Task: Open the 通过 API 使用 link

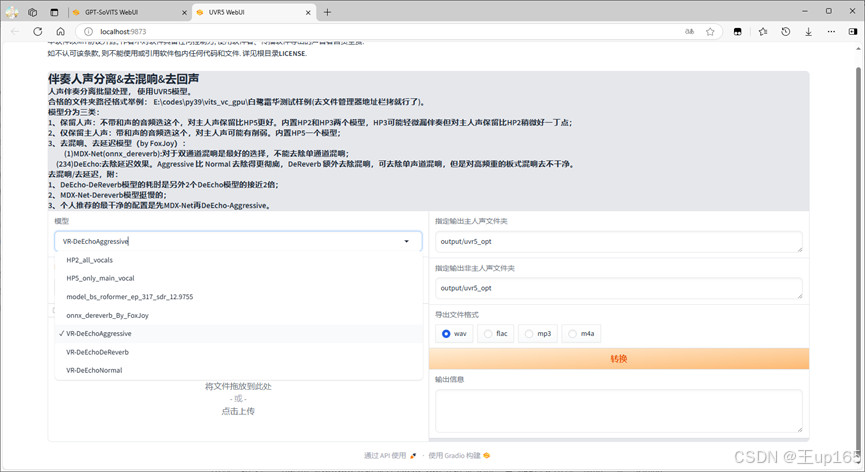Action: point(389,455)
